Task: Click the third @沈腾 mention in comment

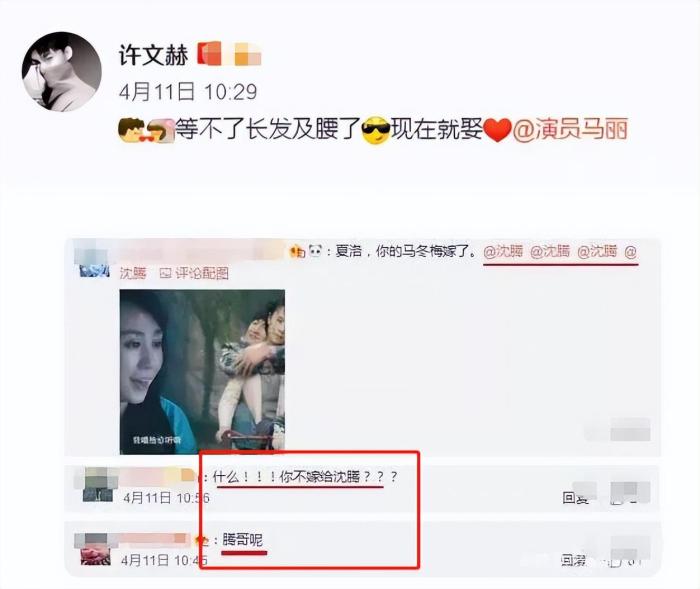Action: coord(597,251)
